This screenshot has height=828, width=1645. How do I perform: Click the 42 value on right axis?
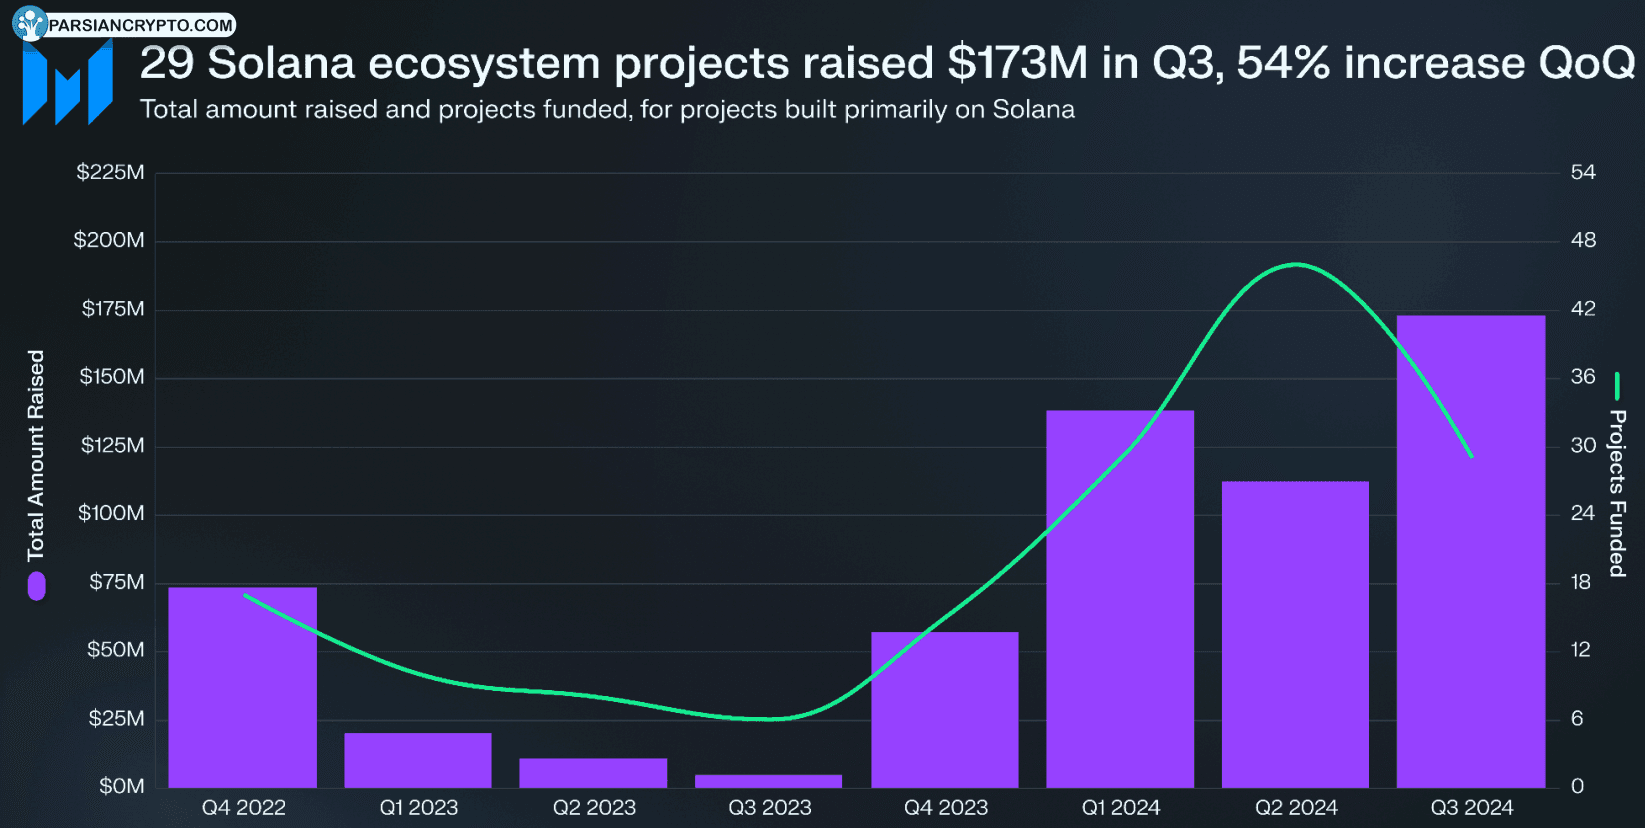tap(1583, 309)
